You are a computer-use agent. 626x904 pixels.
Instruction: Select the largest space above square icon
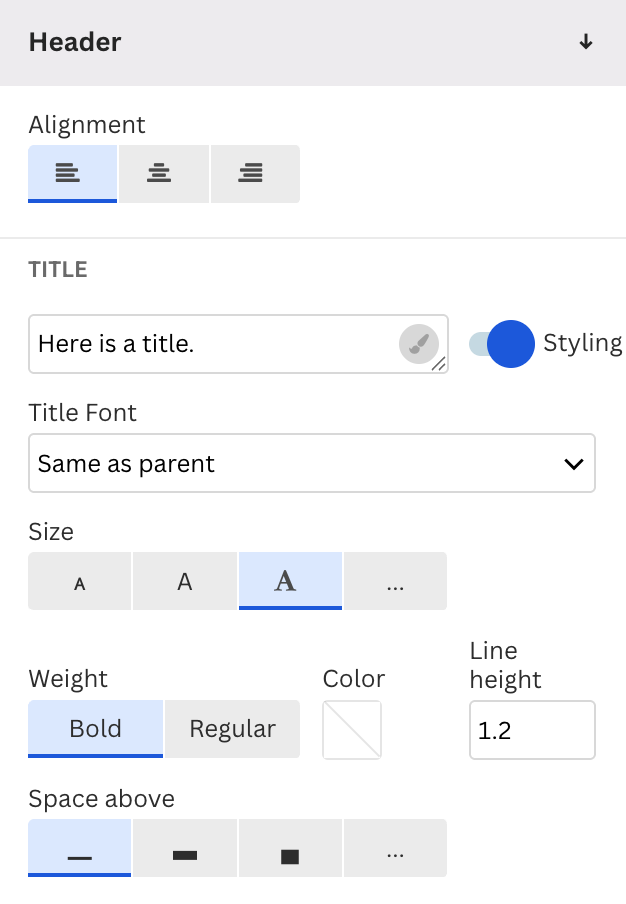click(x=290, y=849)
